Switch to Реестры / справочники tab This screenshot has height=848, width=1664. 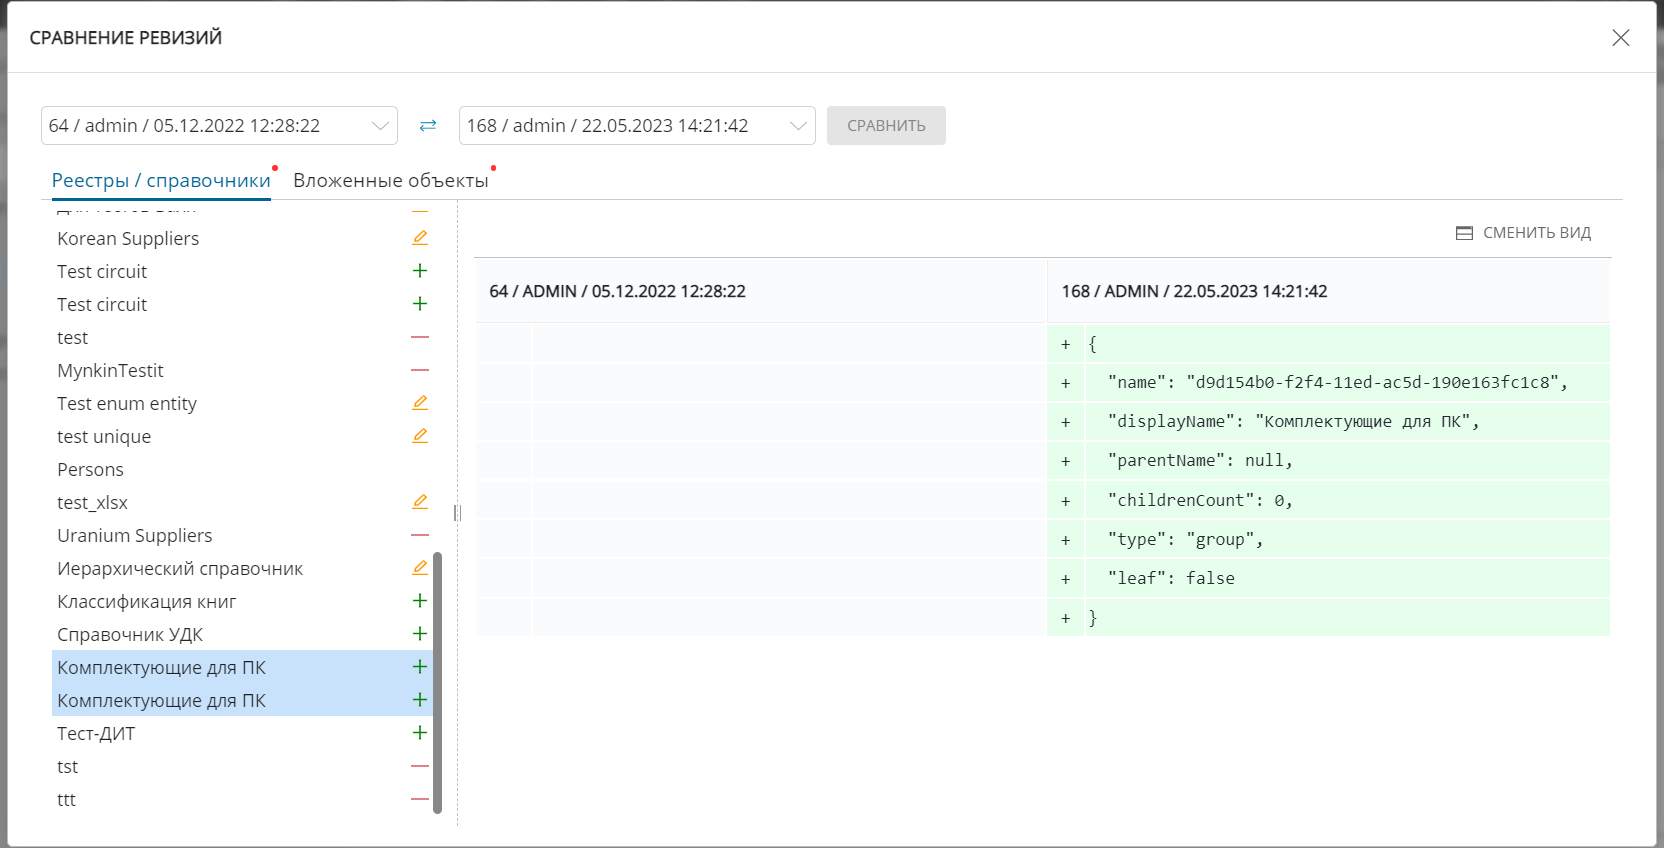pos(161,180)
